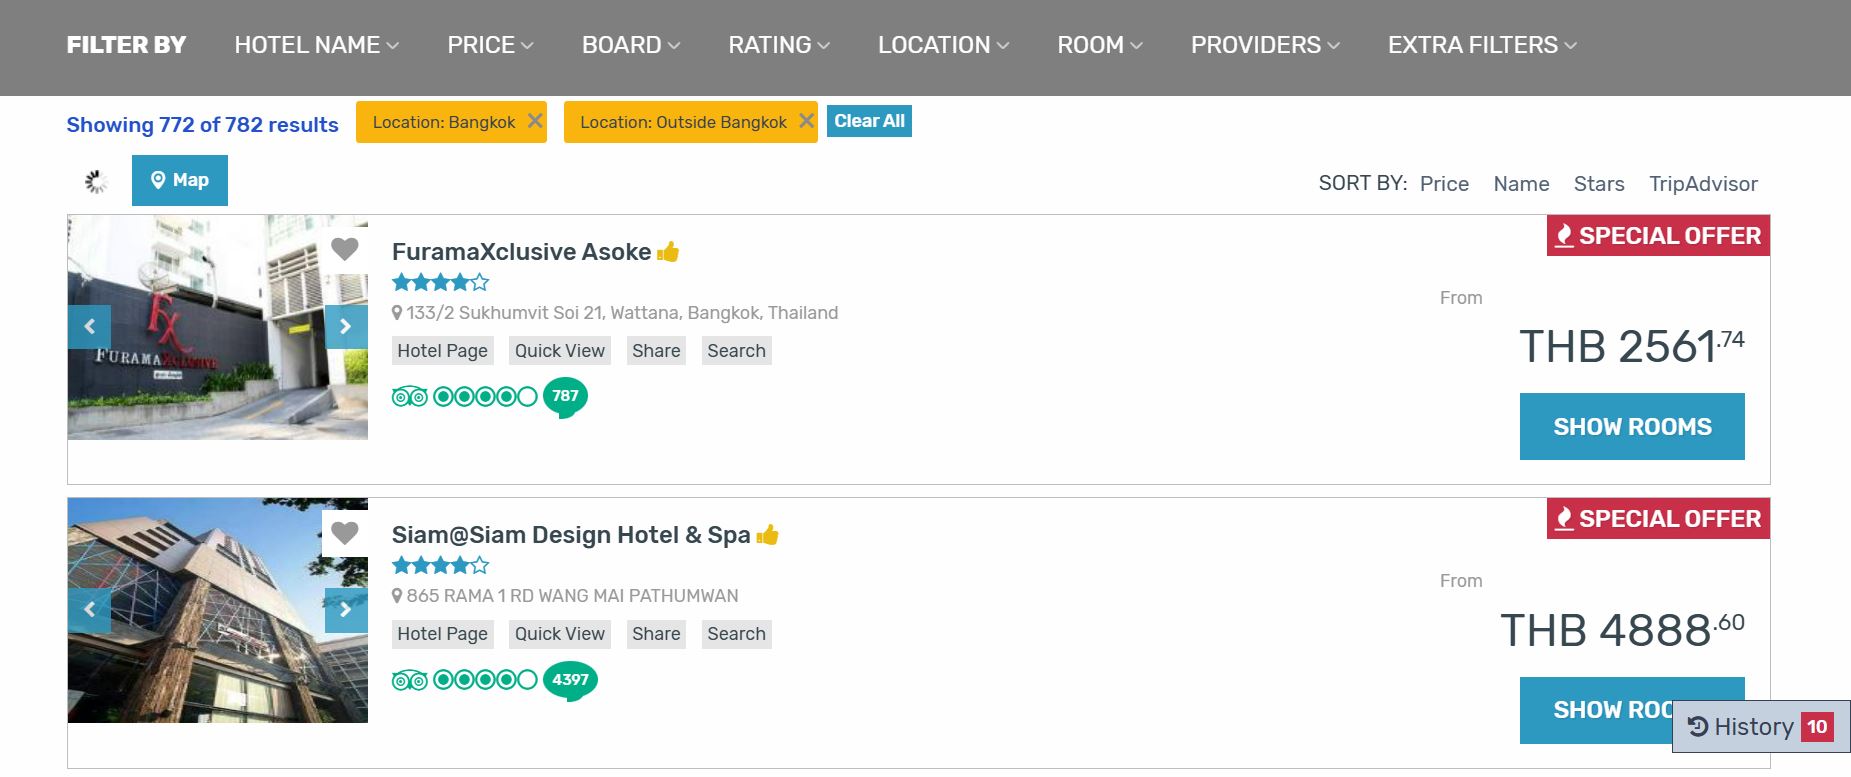Expand the PRICE filter dropdown

[x=490, y=45]
